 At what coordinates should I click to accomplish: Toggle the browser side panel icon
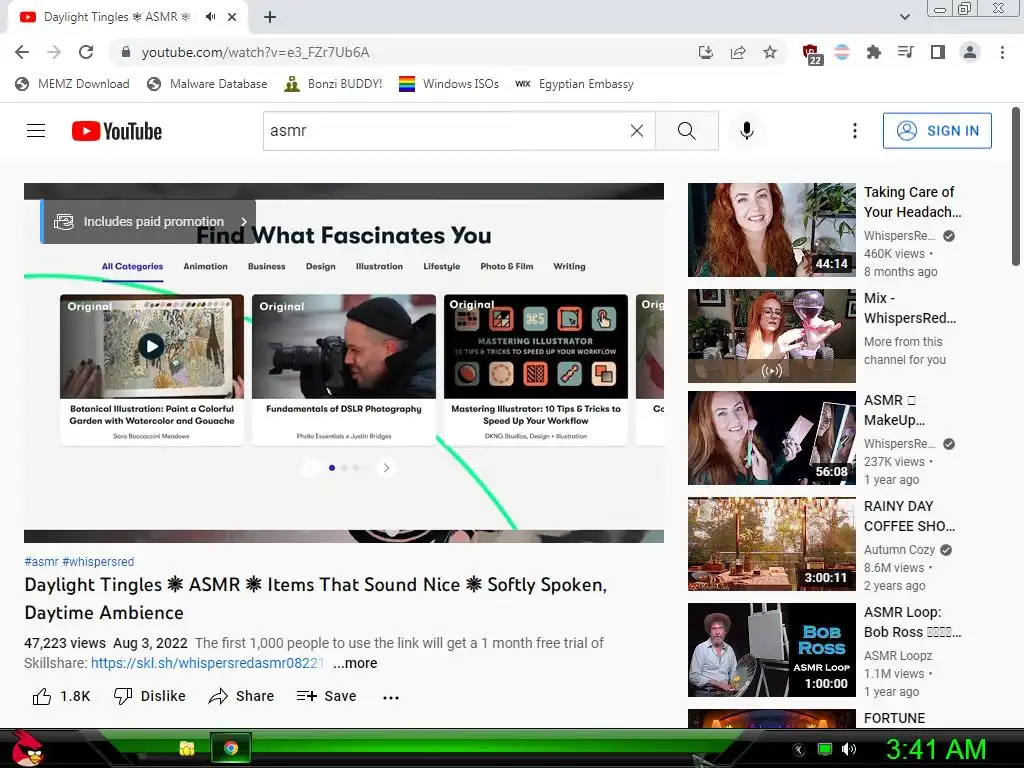[x=938, y=52]
